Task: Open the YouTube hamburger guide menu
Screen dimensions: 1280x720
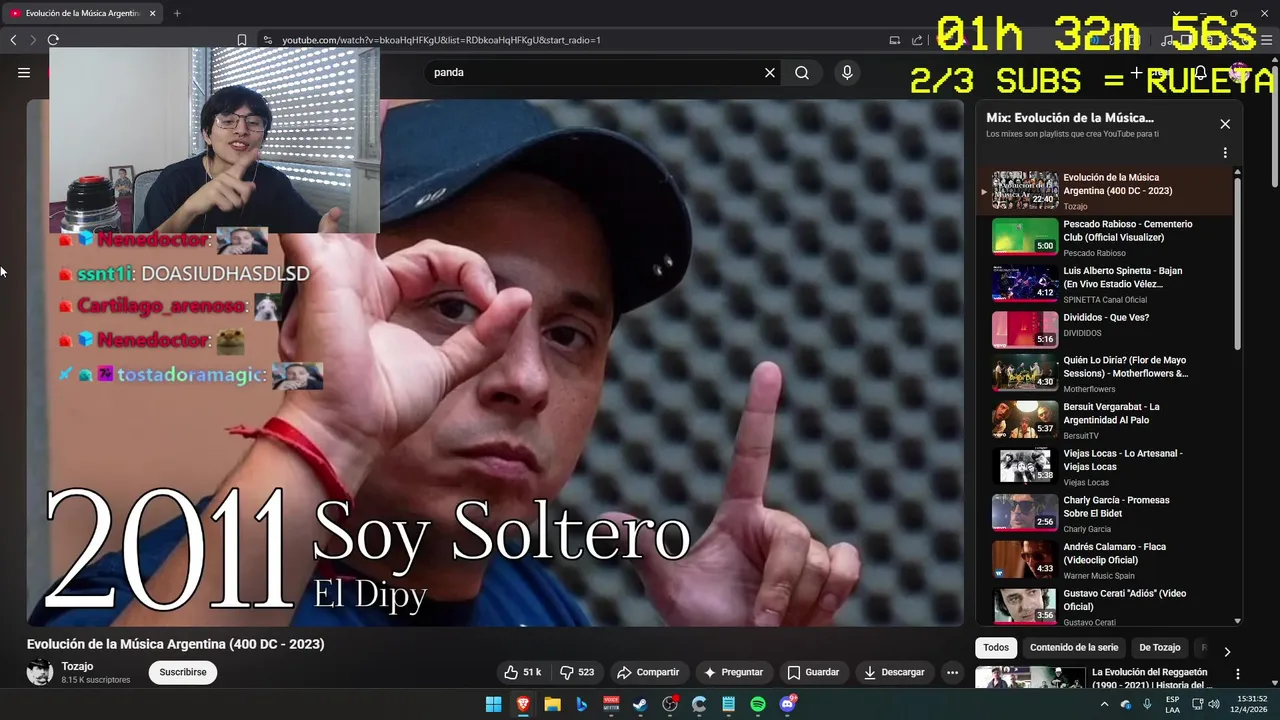Action: pyautogui.click(x=24, y=72)
